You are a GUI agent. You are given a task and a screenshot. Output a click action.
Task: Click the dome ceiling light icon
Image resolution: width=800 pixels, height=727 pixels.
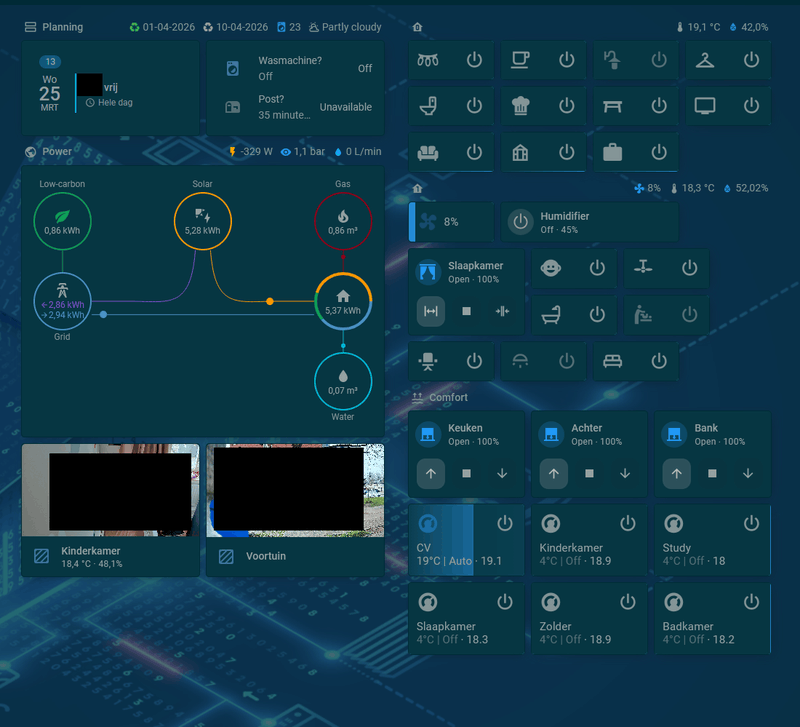(x=520, y=361)
